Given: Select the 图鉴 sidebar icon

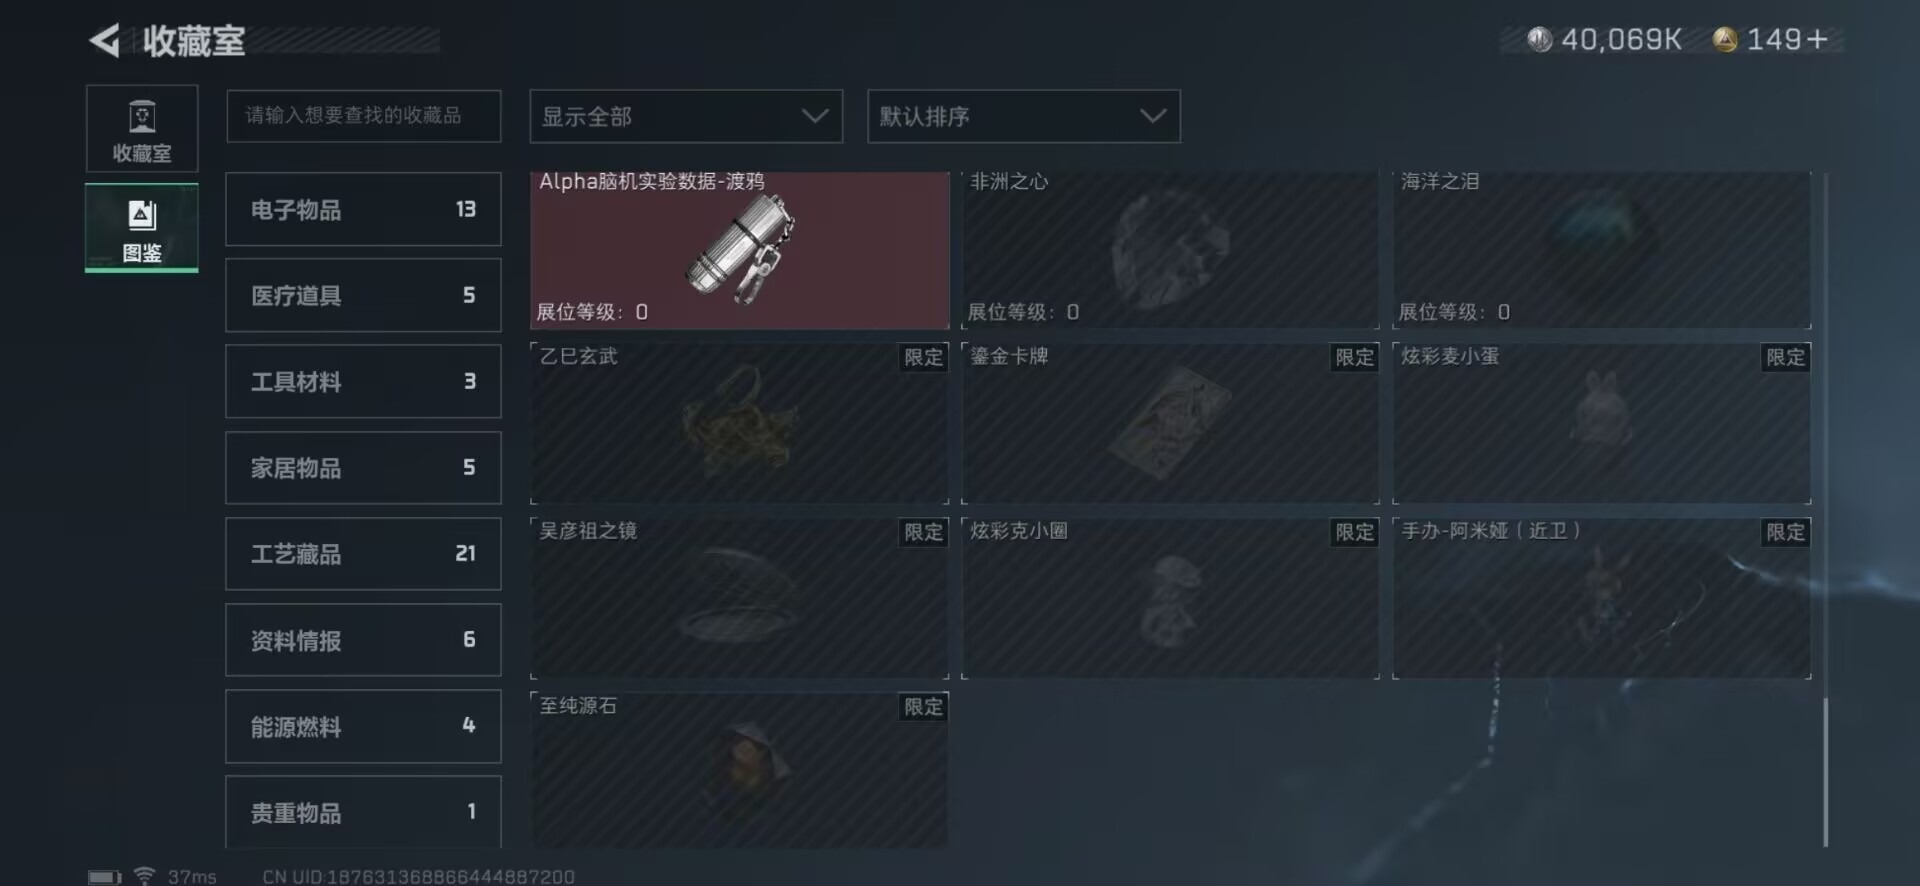Looking at the screenshot, I should point(142,228).
